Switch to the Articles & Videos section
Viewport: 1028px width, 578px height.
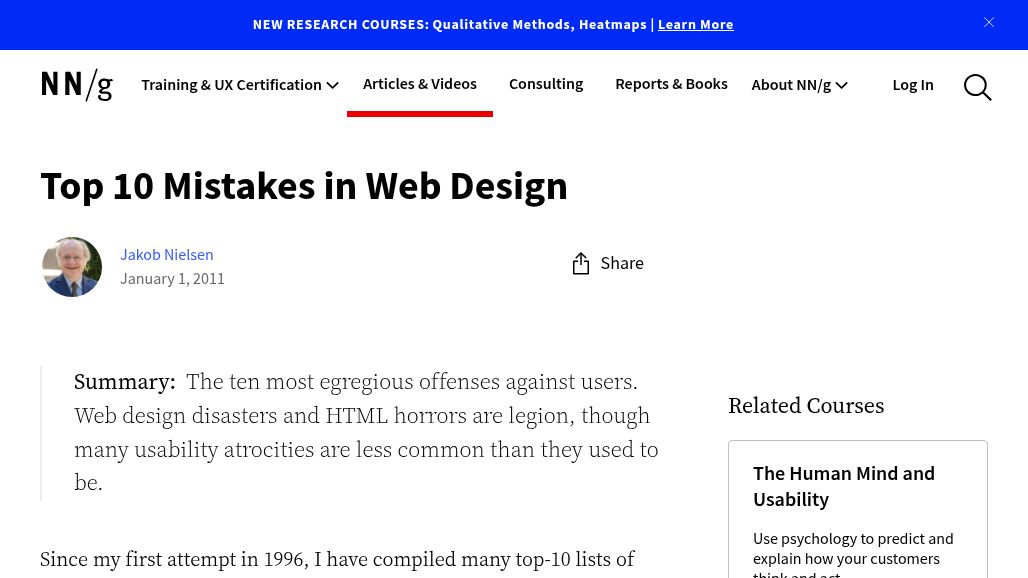click(419, 83)
